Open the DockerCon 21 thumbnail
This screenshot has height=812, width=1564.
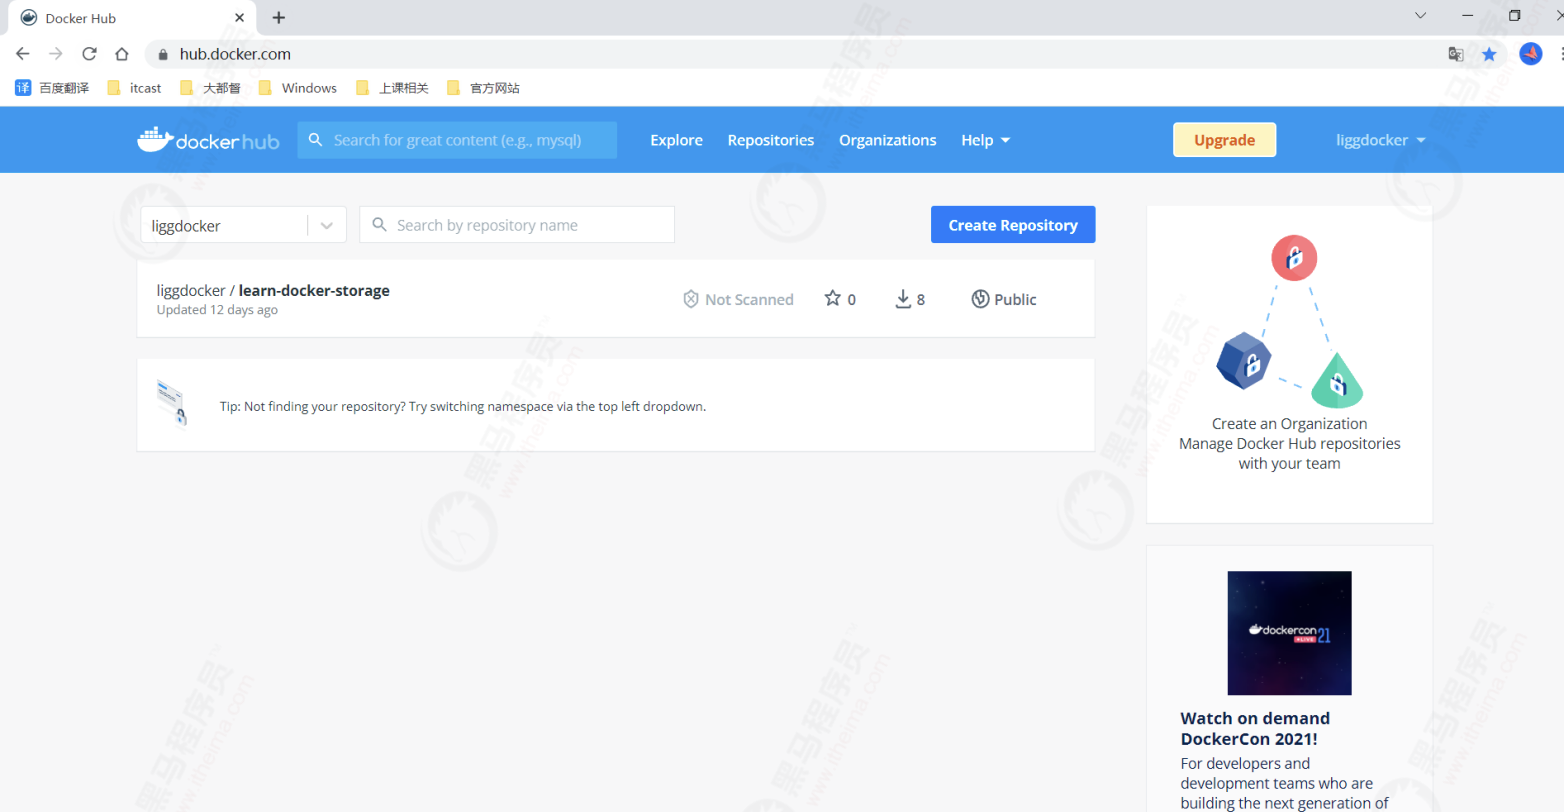(x=1289, y=633)
